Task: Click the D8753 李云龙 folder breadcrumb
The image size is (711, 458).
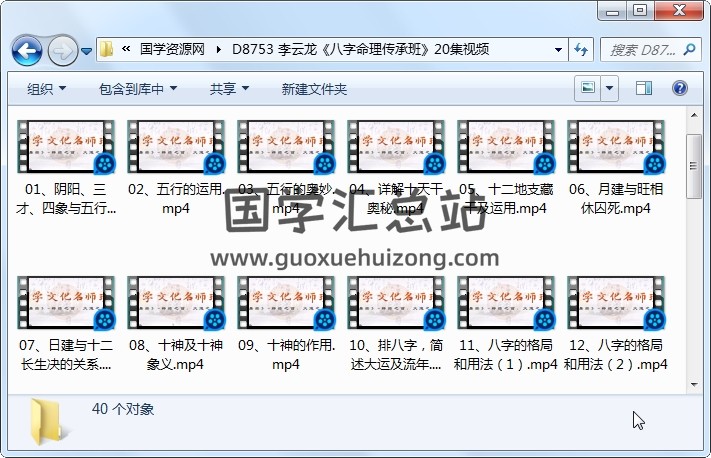Action: click(360, 49)
